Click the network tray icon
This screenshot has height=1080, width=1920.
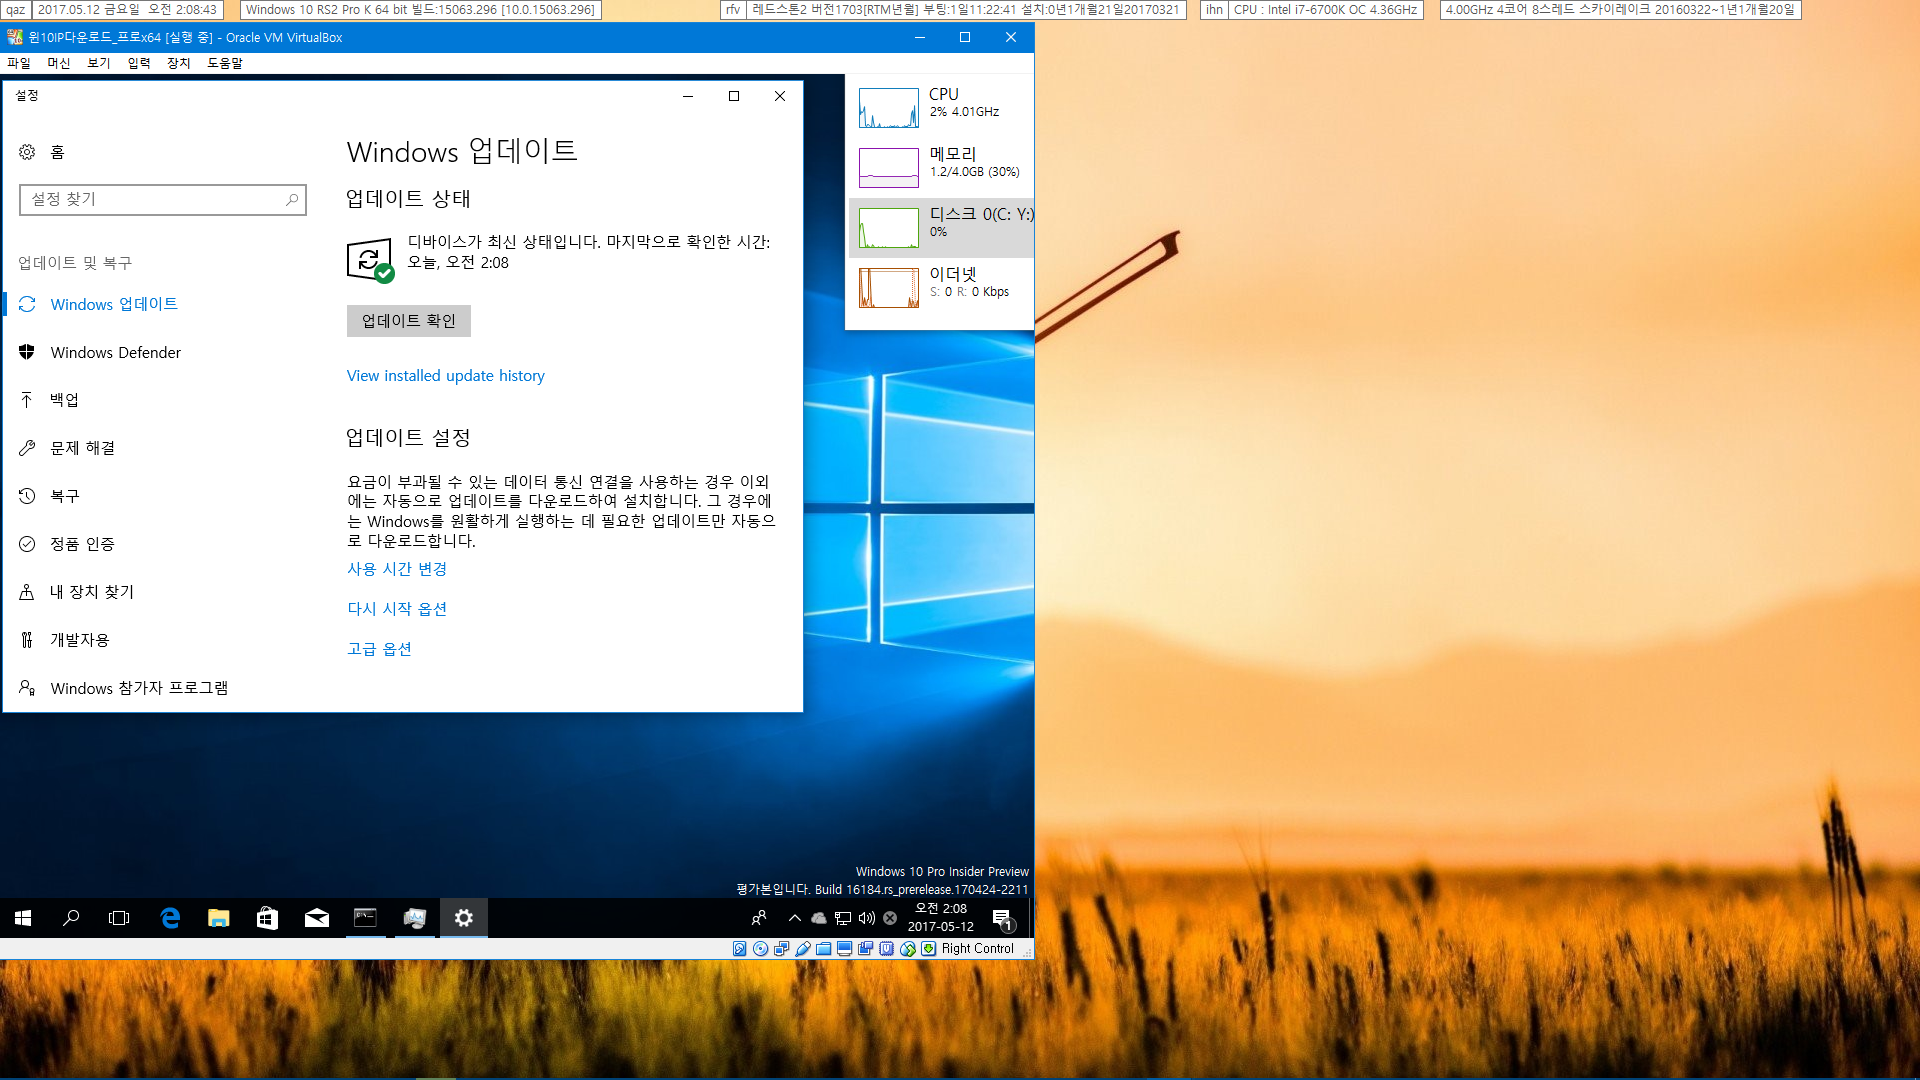(843, 918)
